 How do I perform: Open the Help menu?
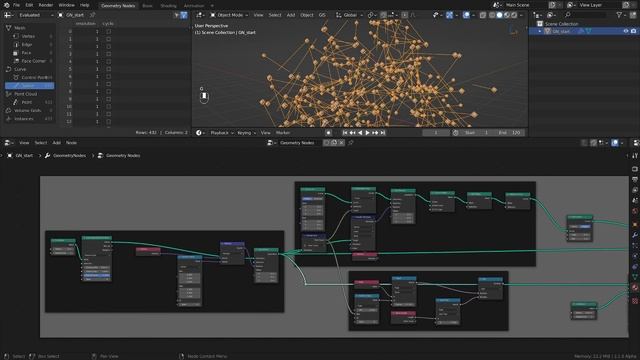pos(84,5)
